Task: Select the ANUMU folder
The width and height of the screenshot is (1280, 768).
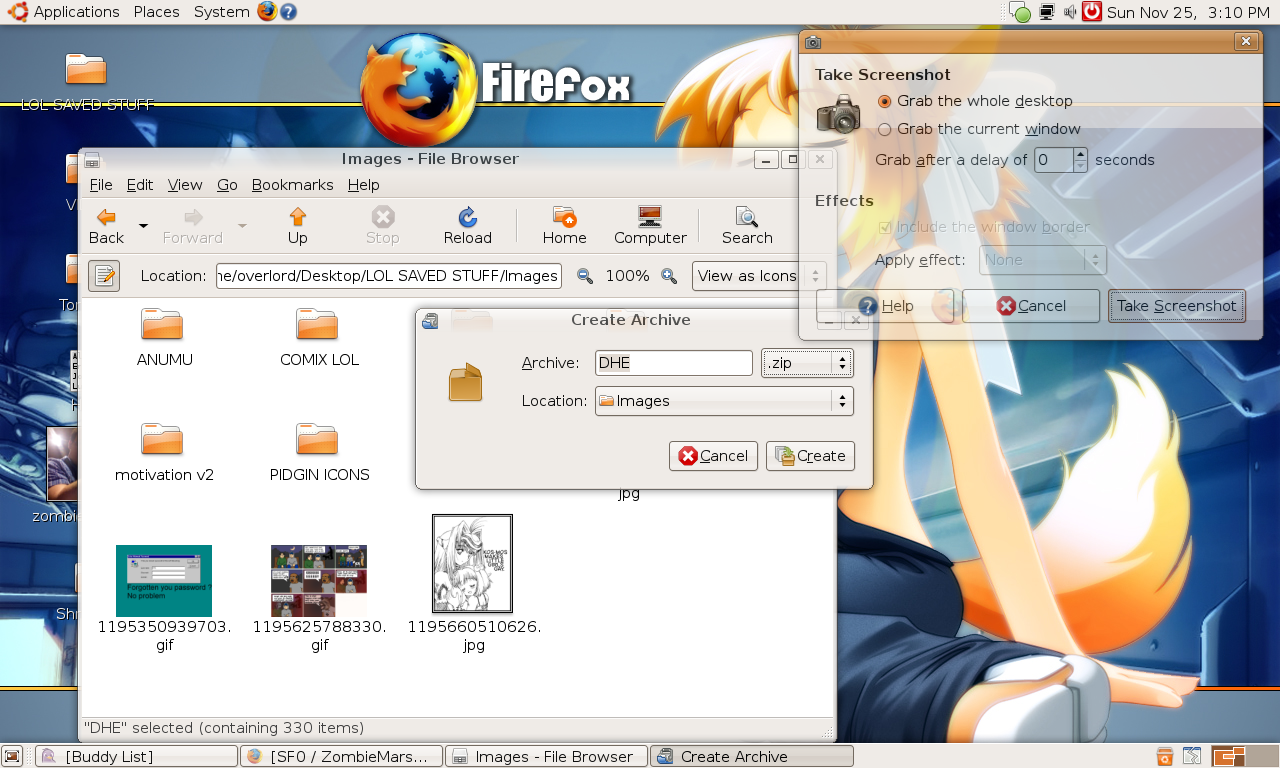Action: click(x=164, y=338)
